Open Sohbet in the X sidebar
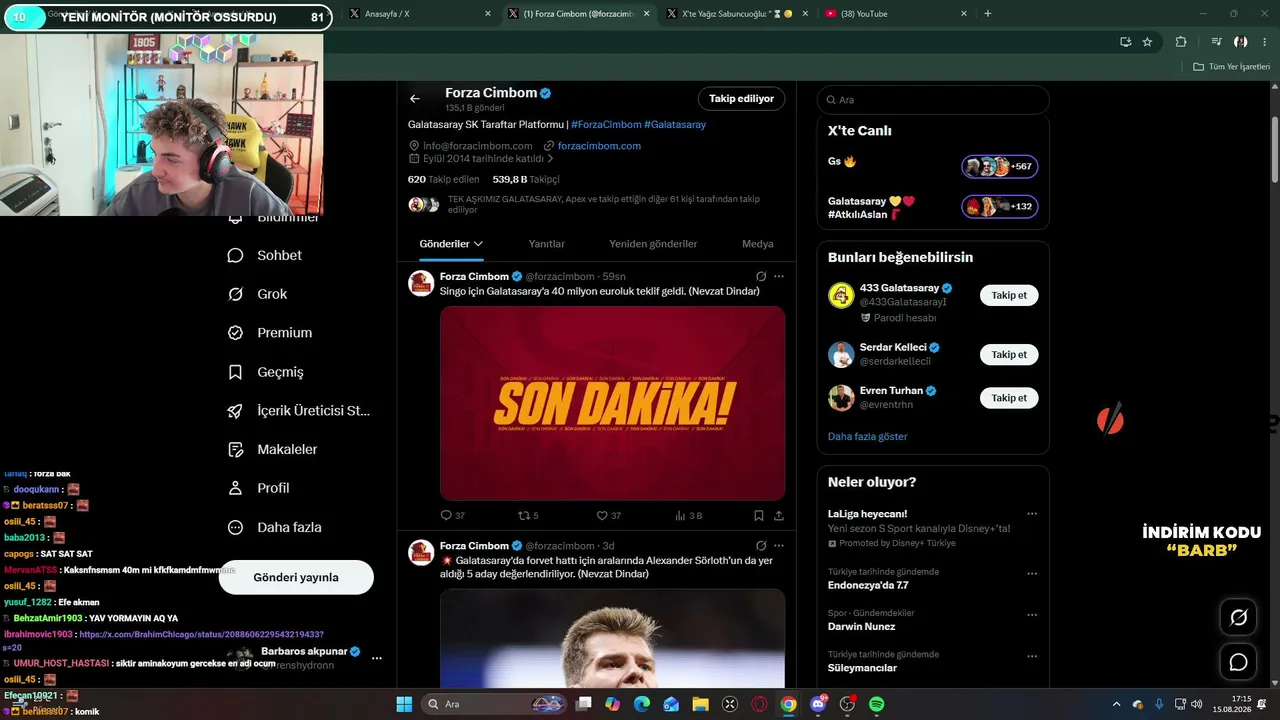The height and width of the screenshot is (720, 1280). tap(265, 255)
